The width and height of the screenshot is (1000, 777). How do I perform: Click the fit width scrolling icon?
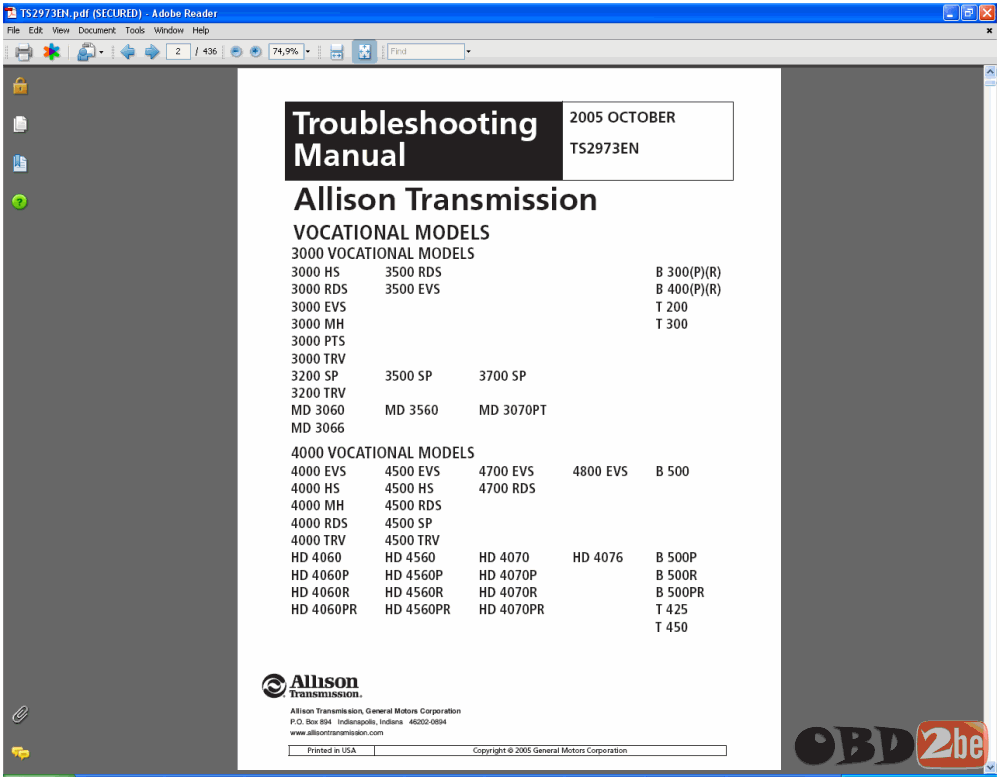337,52
